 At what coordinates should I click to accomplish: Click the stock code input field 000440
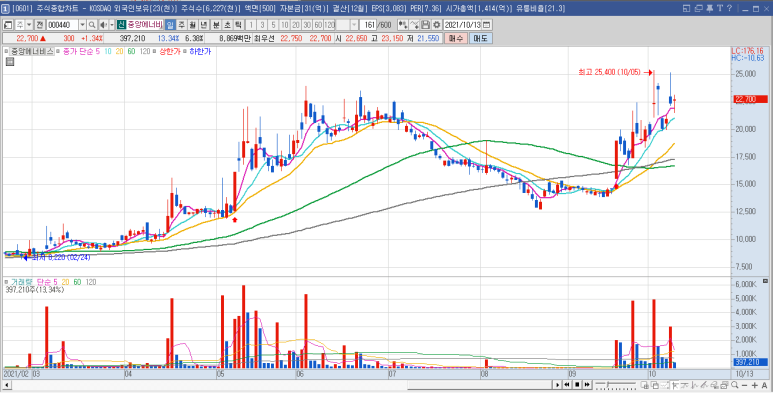coord(62,25)
